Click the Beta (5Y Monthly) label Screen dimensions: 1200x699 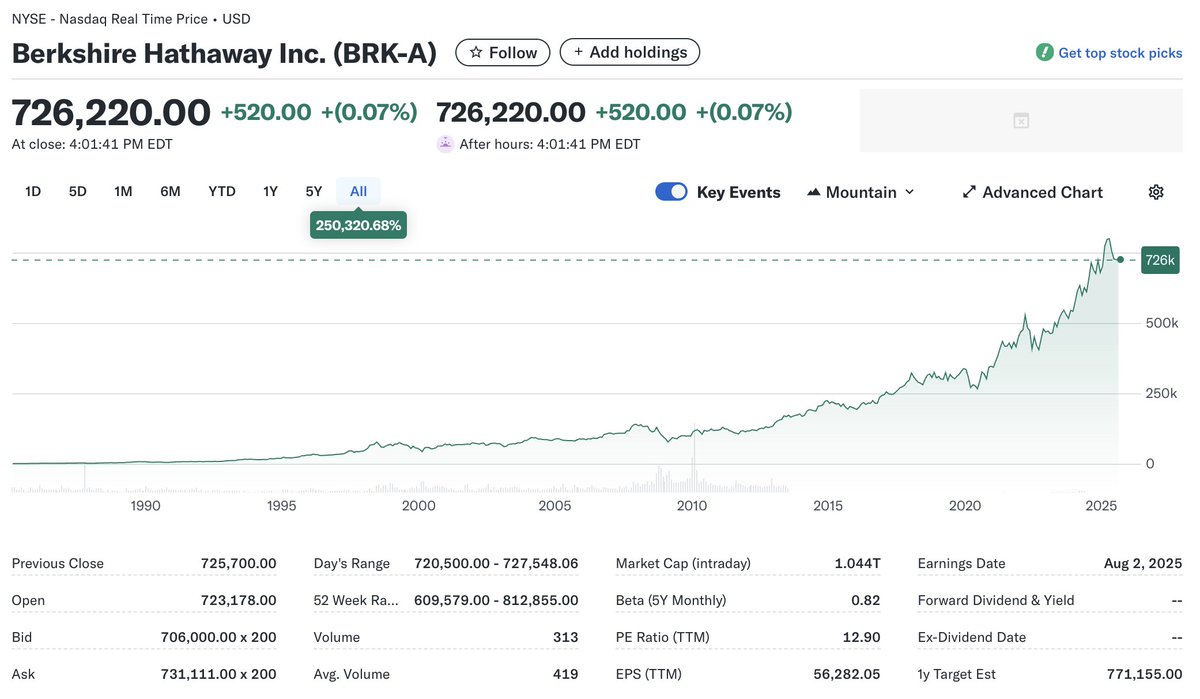(671, 600)
